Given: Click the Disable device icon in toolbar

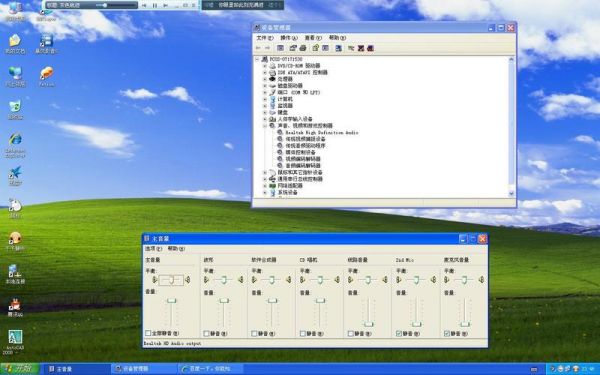Looking at the screenshot, I should (x=370, y=48).
